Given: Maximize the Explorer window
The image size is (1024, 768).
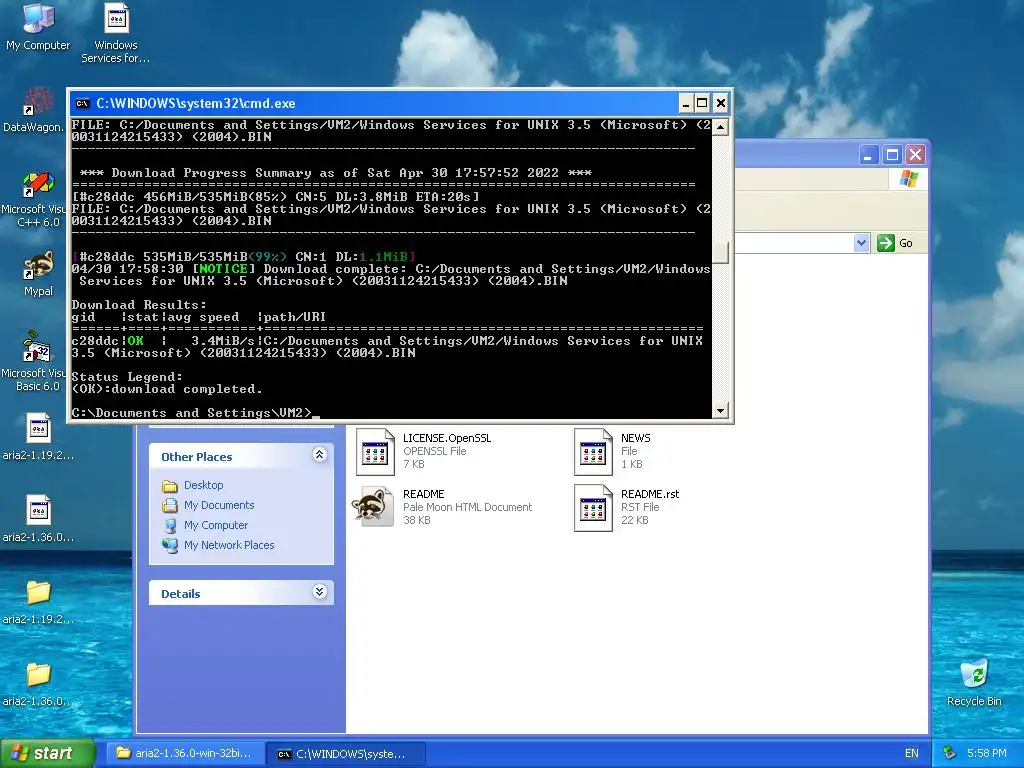Looking at the screenshot, I should [x=892, y=155].
